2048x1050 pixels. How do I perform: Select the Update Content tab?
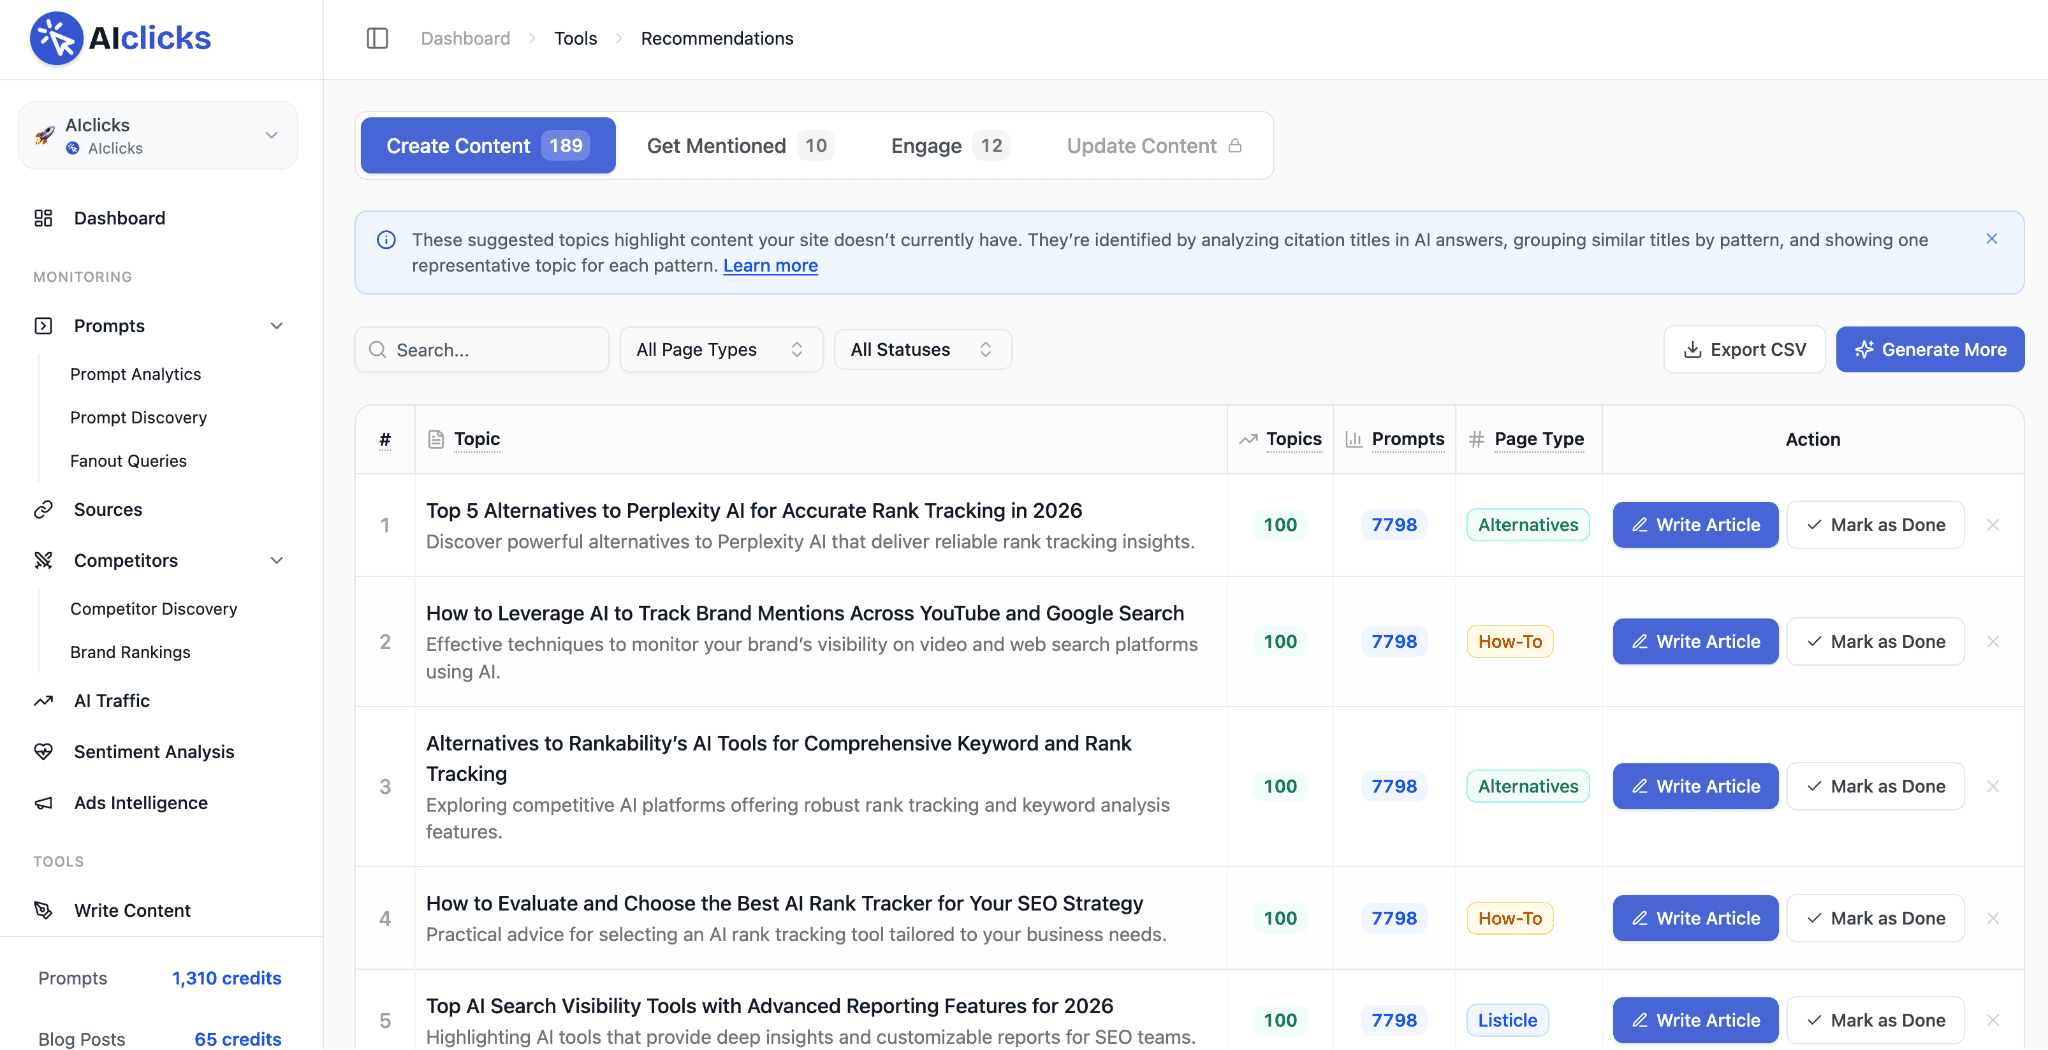pyautogui.click(x=1154, y=146)
